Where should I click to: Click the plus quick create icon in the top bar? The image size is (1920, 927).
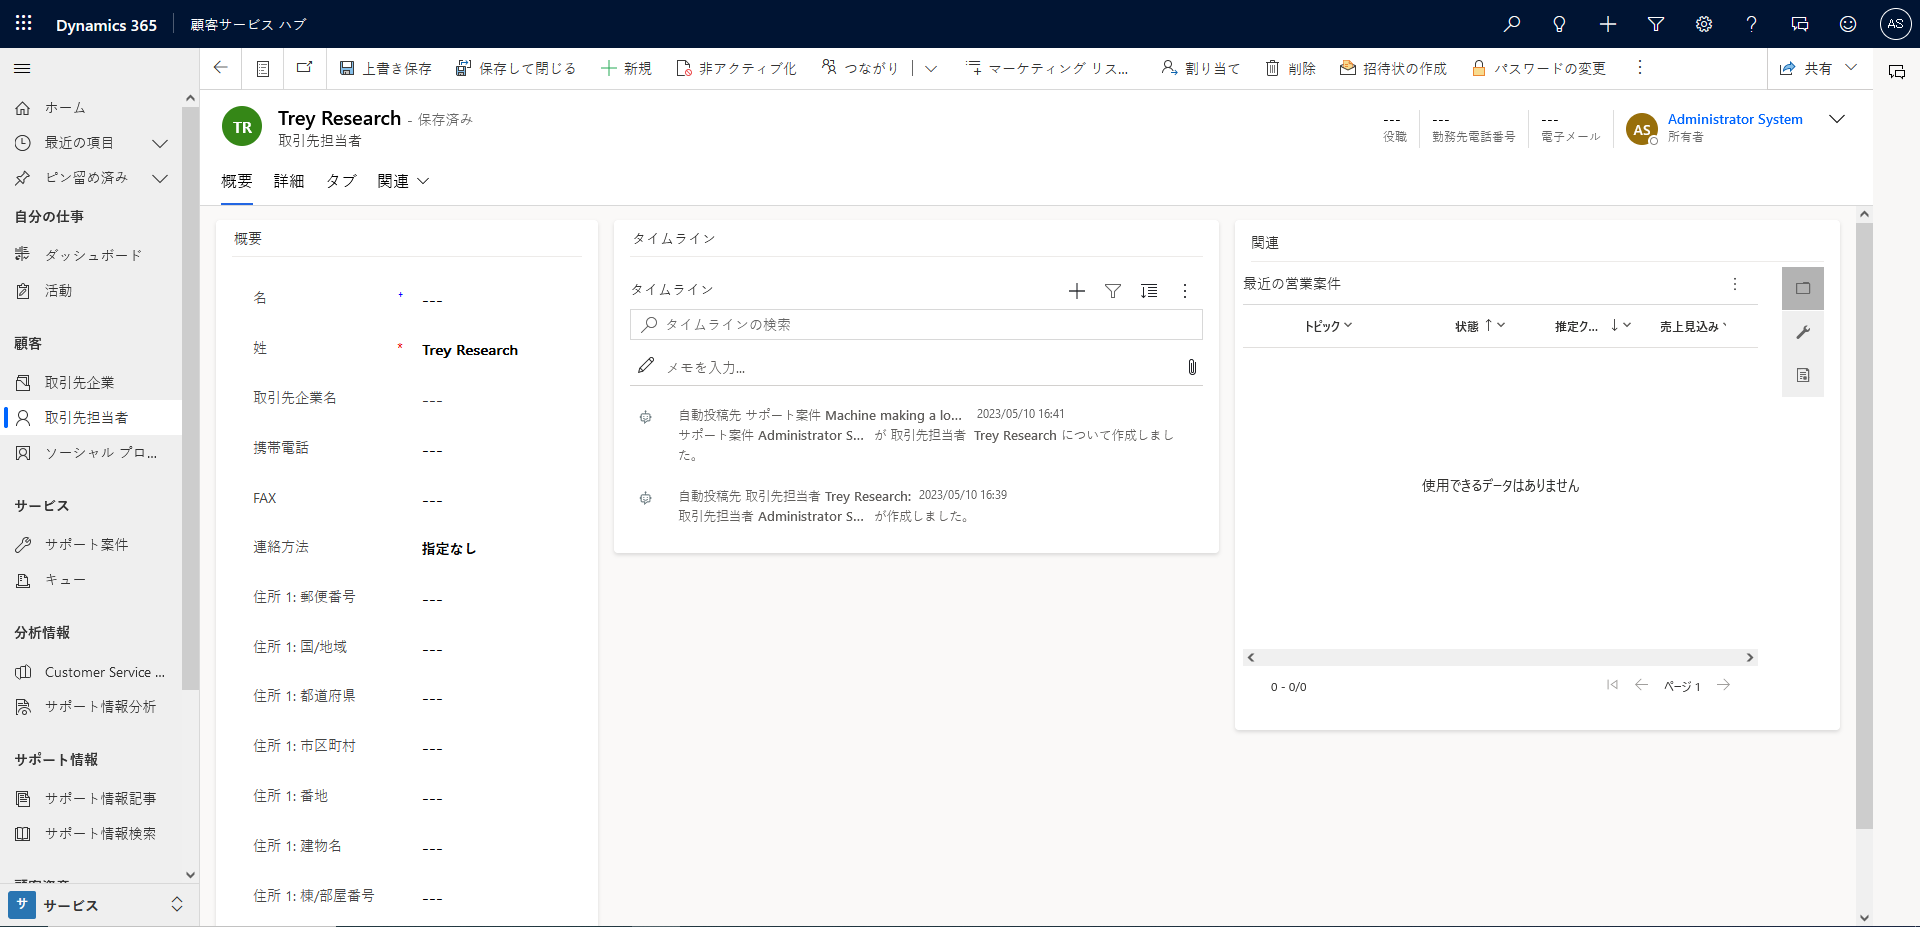tap(1608, 24)
